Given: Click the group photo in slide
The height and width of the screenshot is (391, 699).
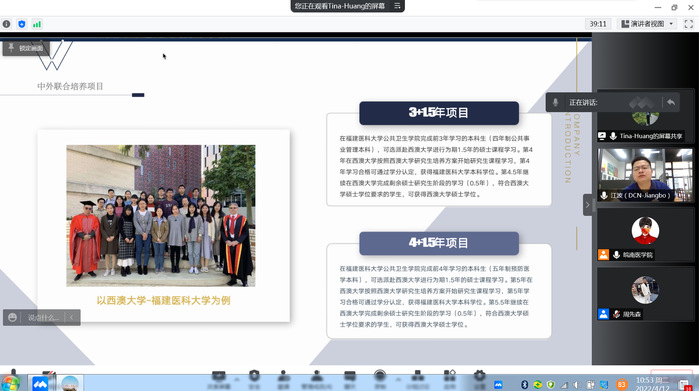Looking at the screenshot, I should (x=161, y=215).
